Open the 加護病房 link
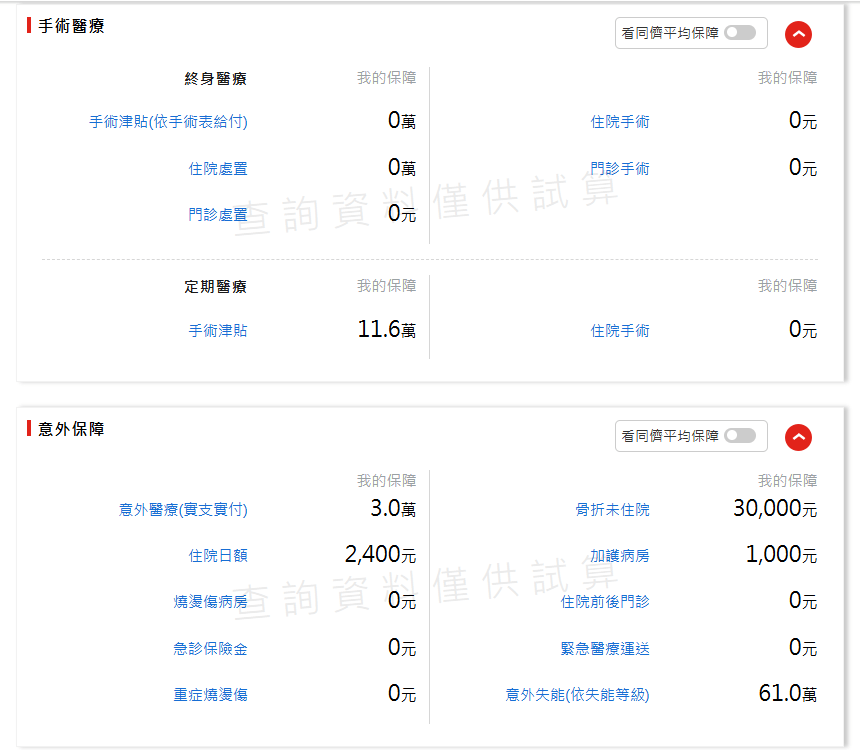This screenshot has height=750, width=860. (x=620, y=556)
